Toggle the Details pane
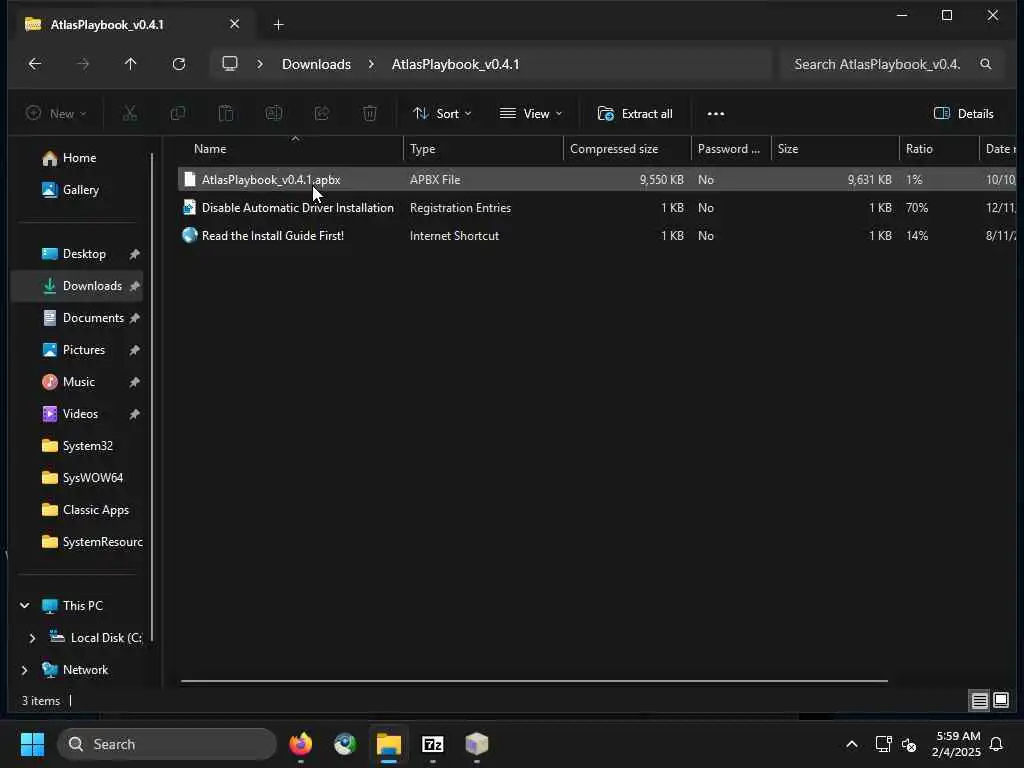This screenshot has width=1024, height=768. point(963,114)
